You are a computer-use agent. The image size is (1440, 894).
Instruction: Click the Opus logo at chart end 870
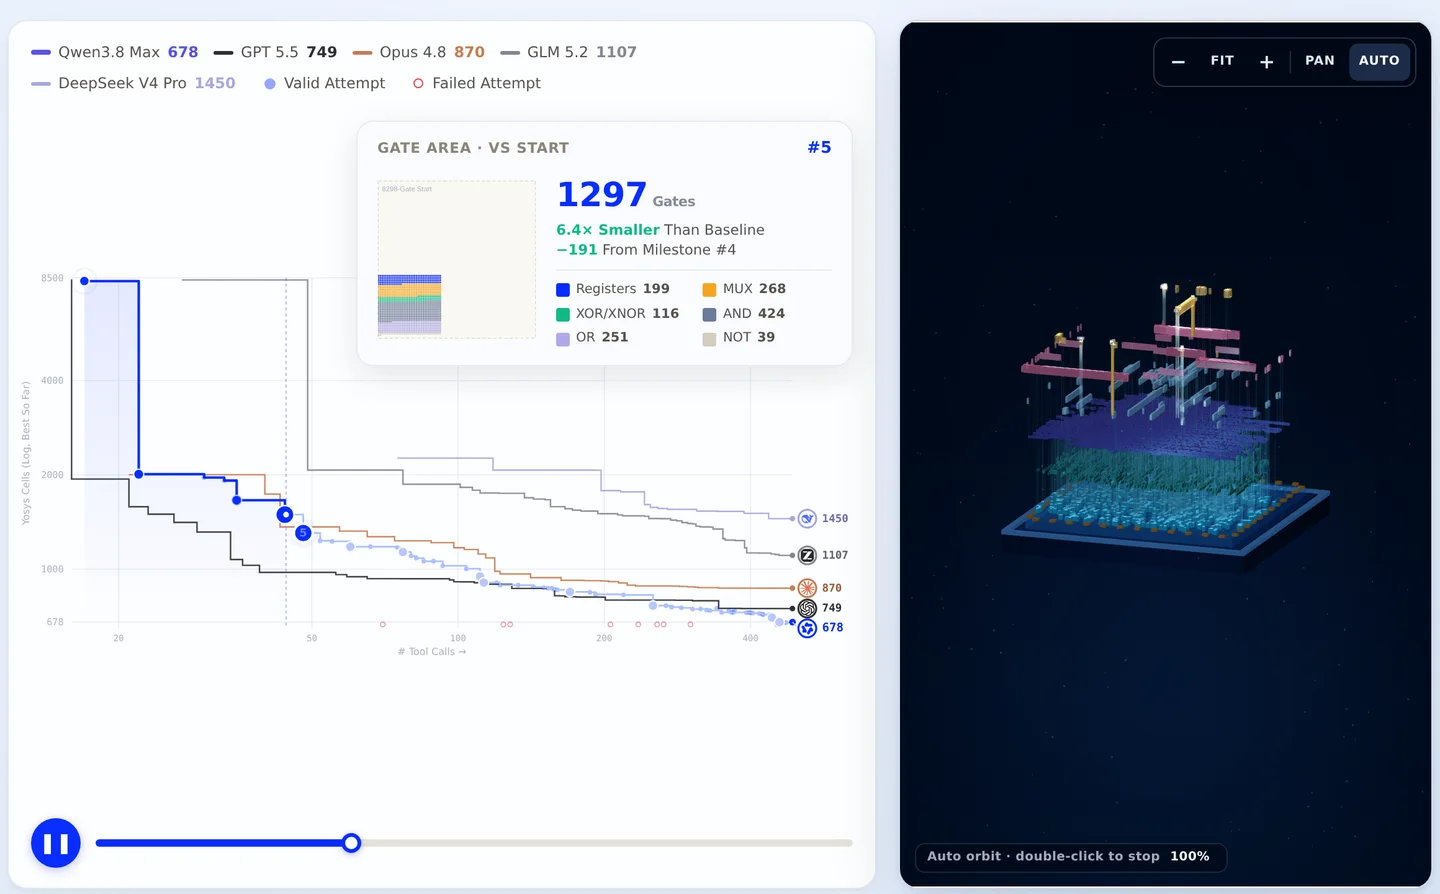pyautogui.click(x=807, y=588)
